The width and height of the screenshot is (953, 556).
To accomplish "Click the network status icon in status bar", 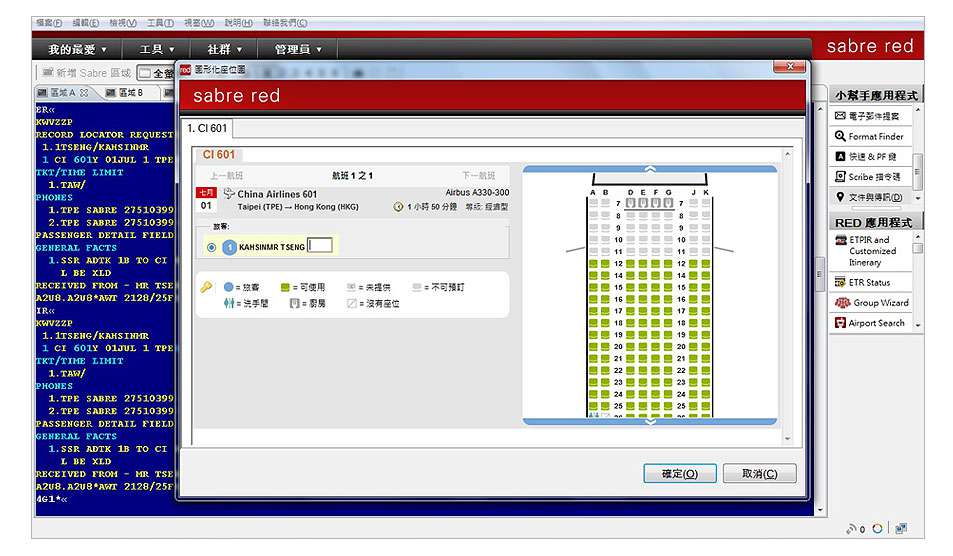I will 852,529.
